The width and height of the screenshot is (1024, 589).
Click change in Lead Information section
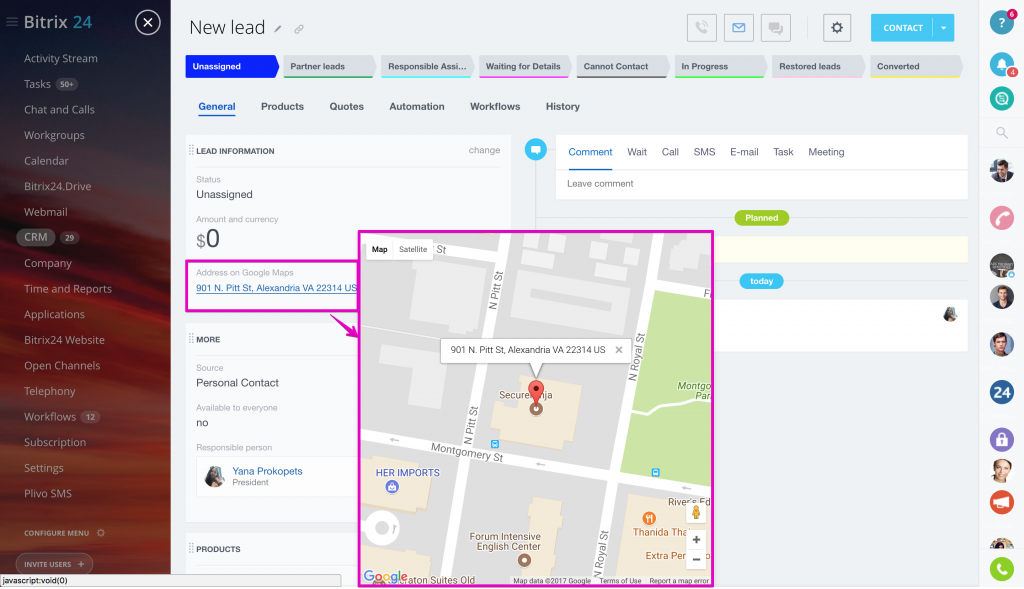[x=484, y=150]
